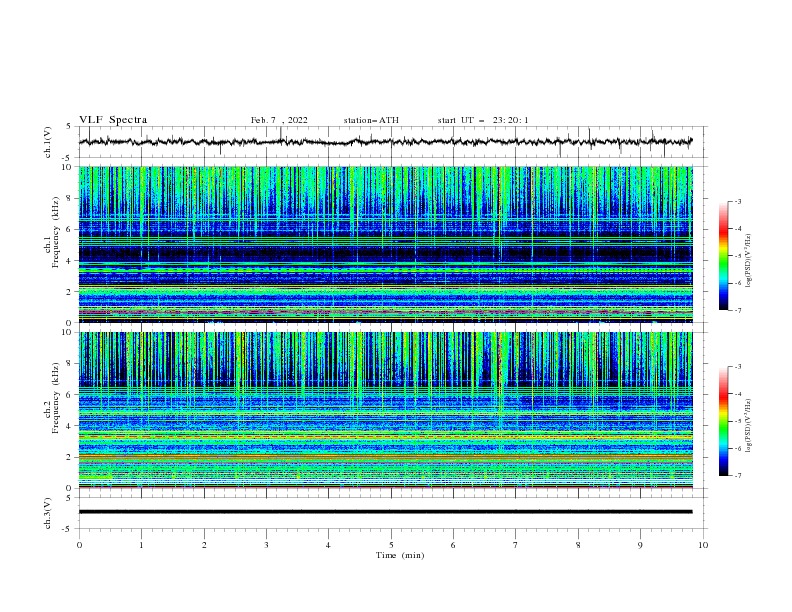This screenshot has width=792, height=612.
Task: Click inside the ch.2 spectrogram panel
Action: coord(385,410)
